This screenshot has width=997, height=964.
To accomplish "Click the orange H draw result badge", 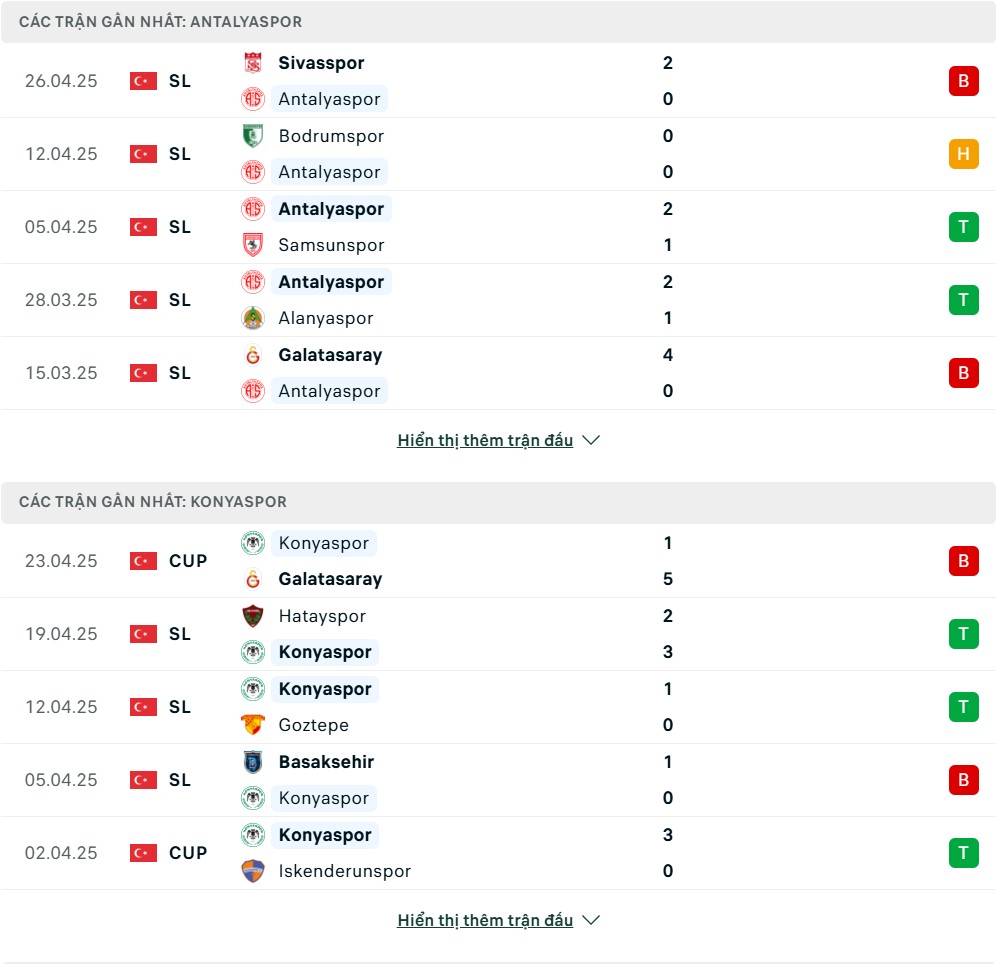I will (963, 154).
